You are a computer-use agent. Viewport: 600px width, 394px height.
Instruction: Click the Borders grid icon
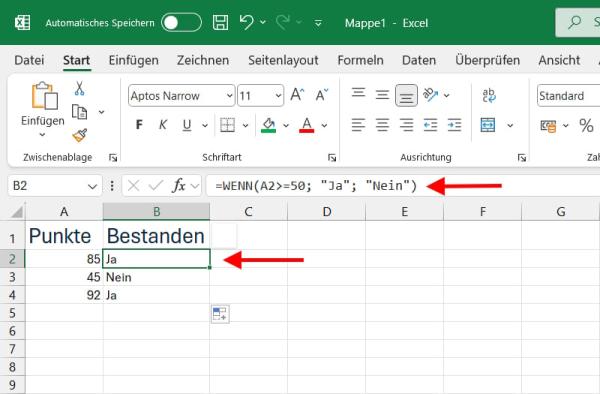tap(227, 125)
